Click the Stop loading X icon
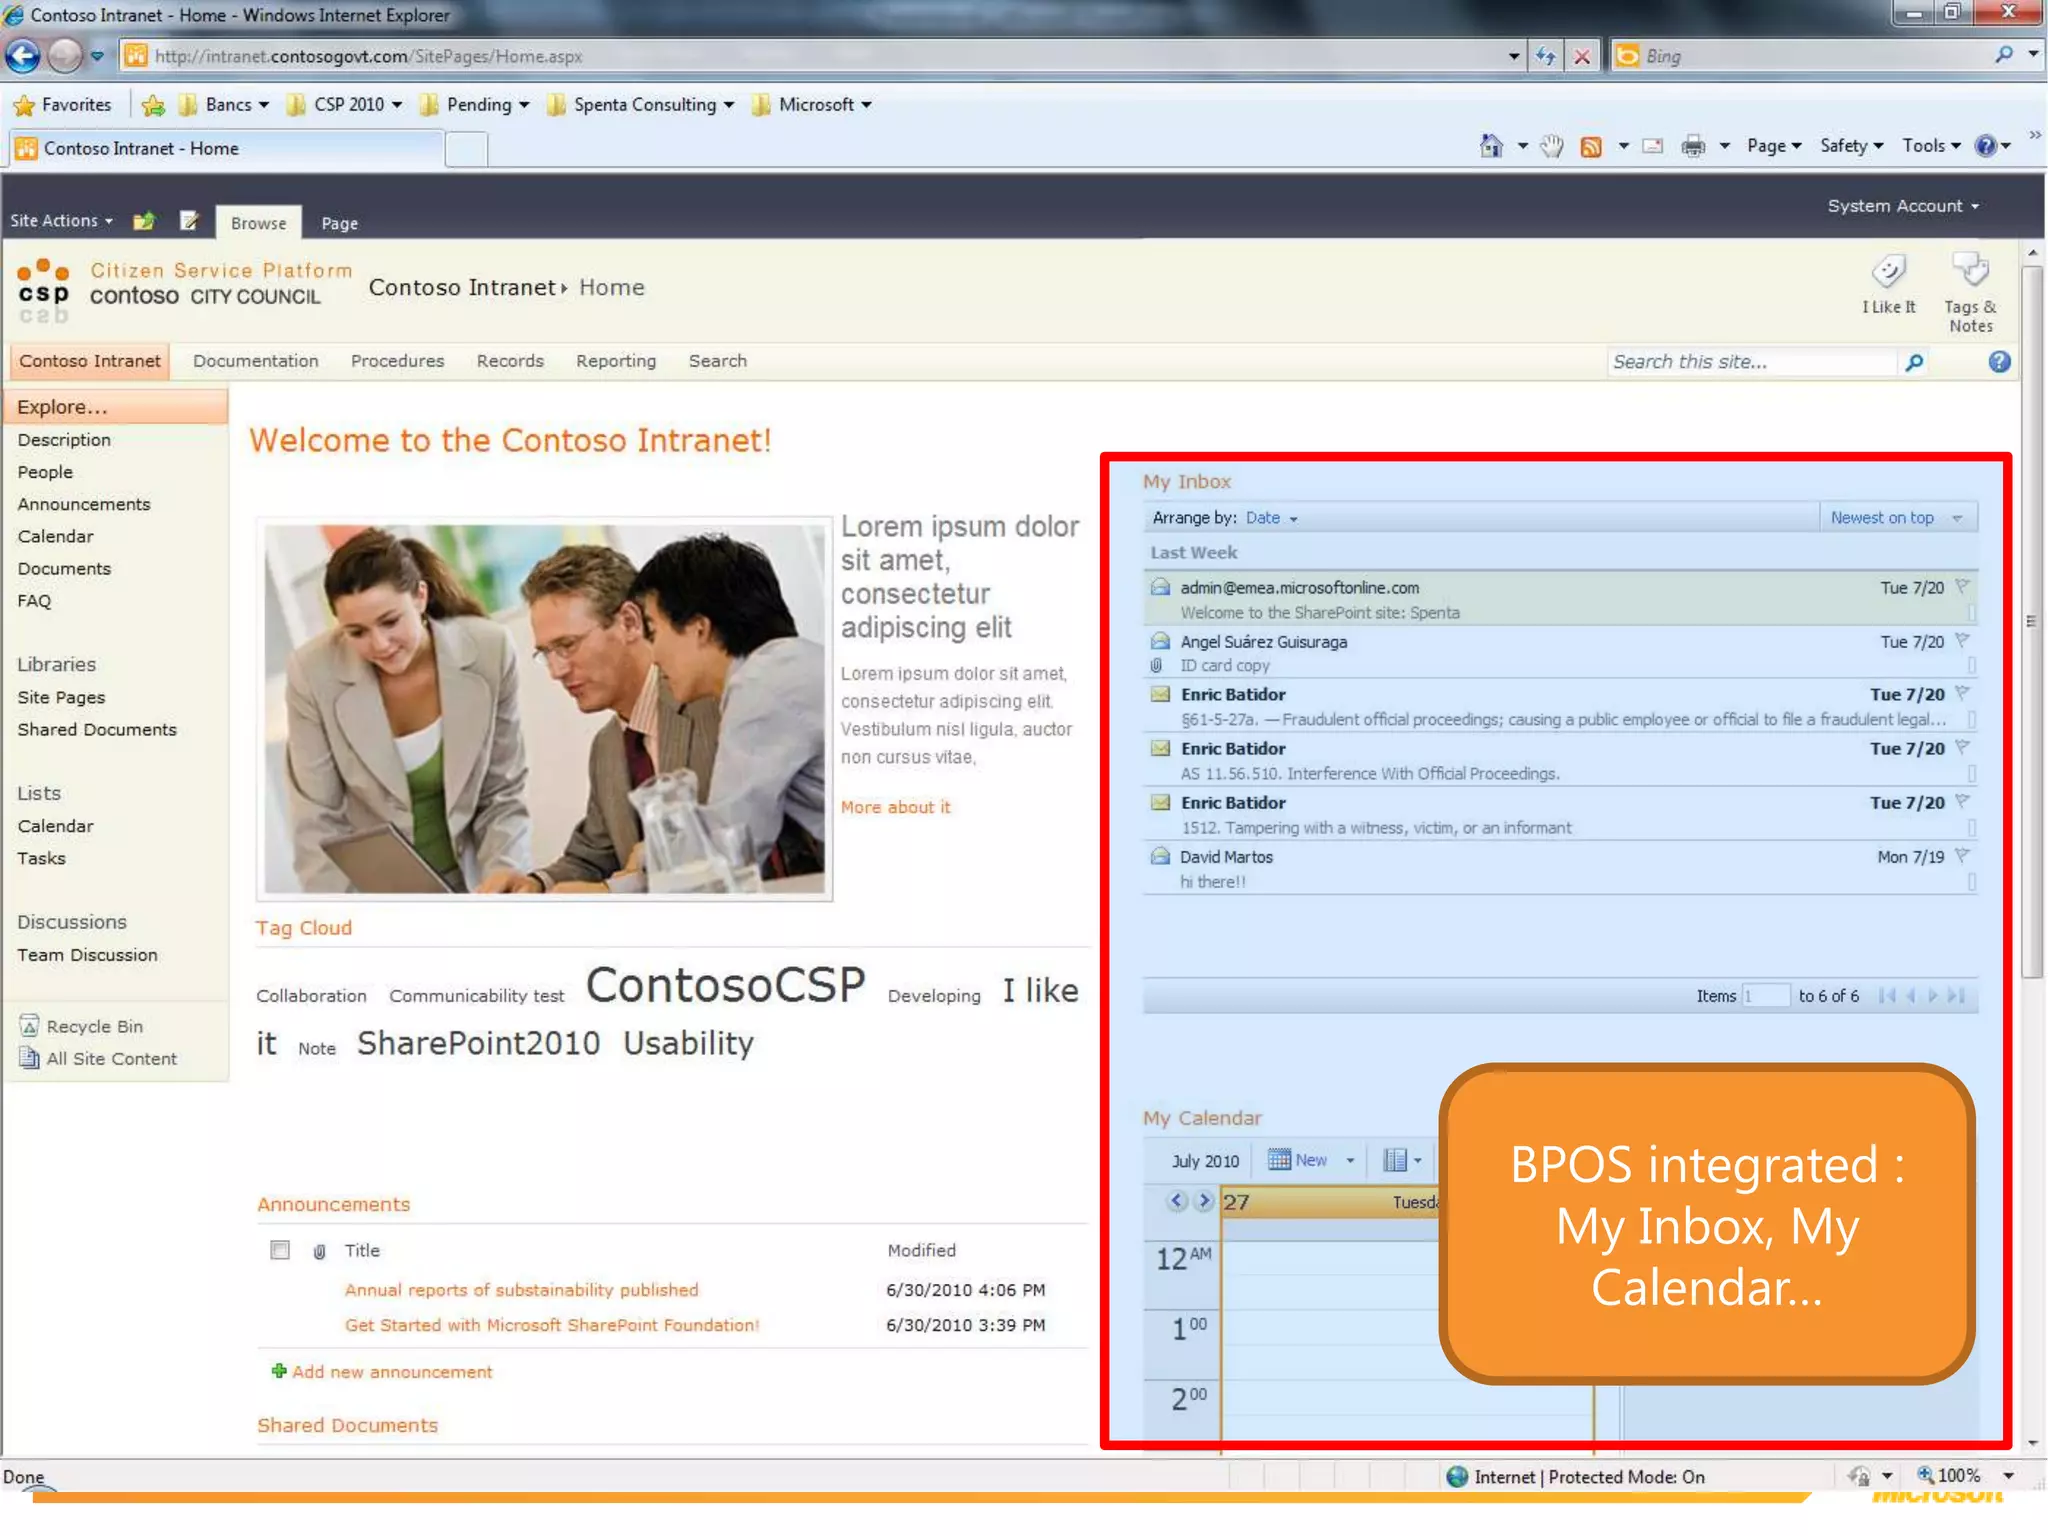 [1582, 57]
